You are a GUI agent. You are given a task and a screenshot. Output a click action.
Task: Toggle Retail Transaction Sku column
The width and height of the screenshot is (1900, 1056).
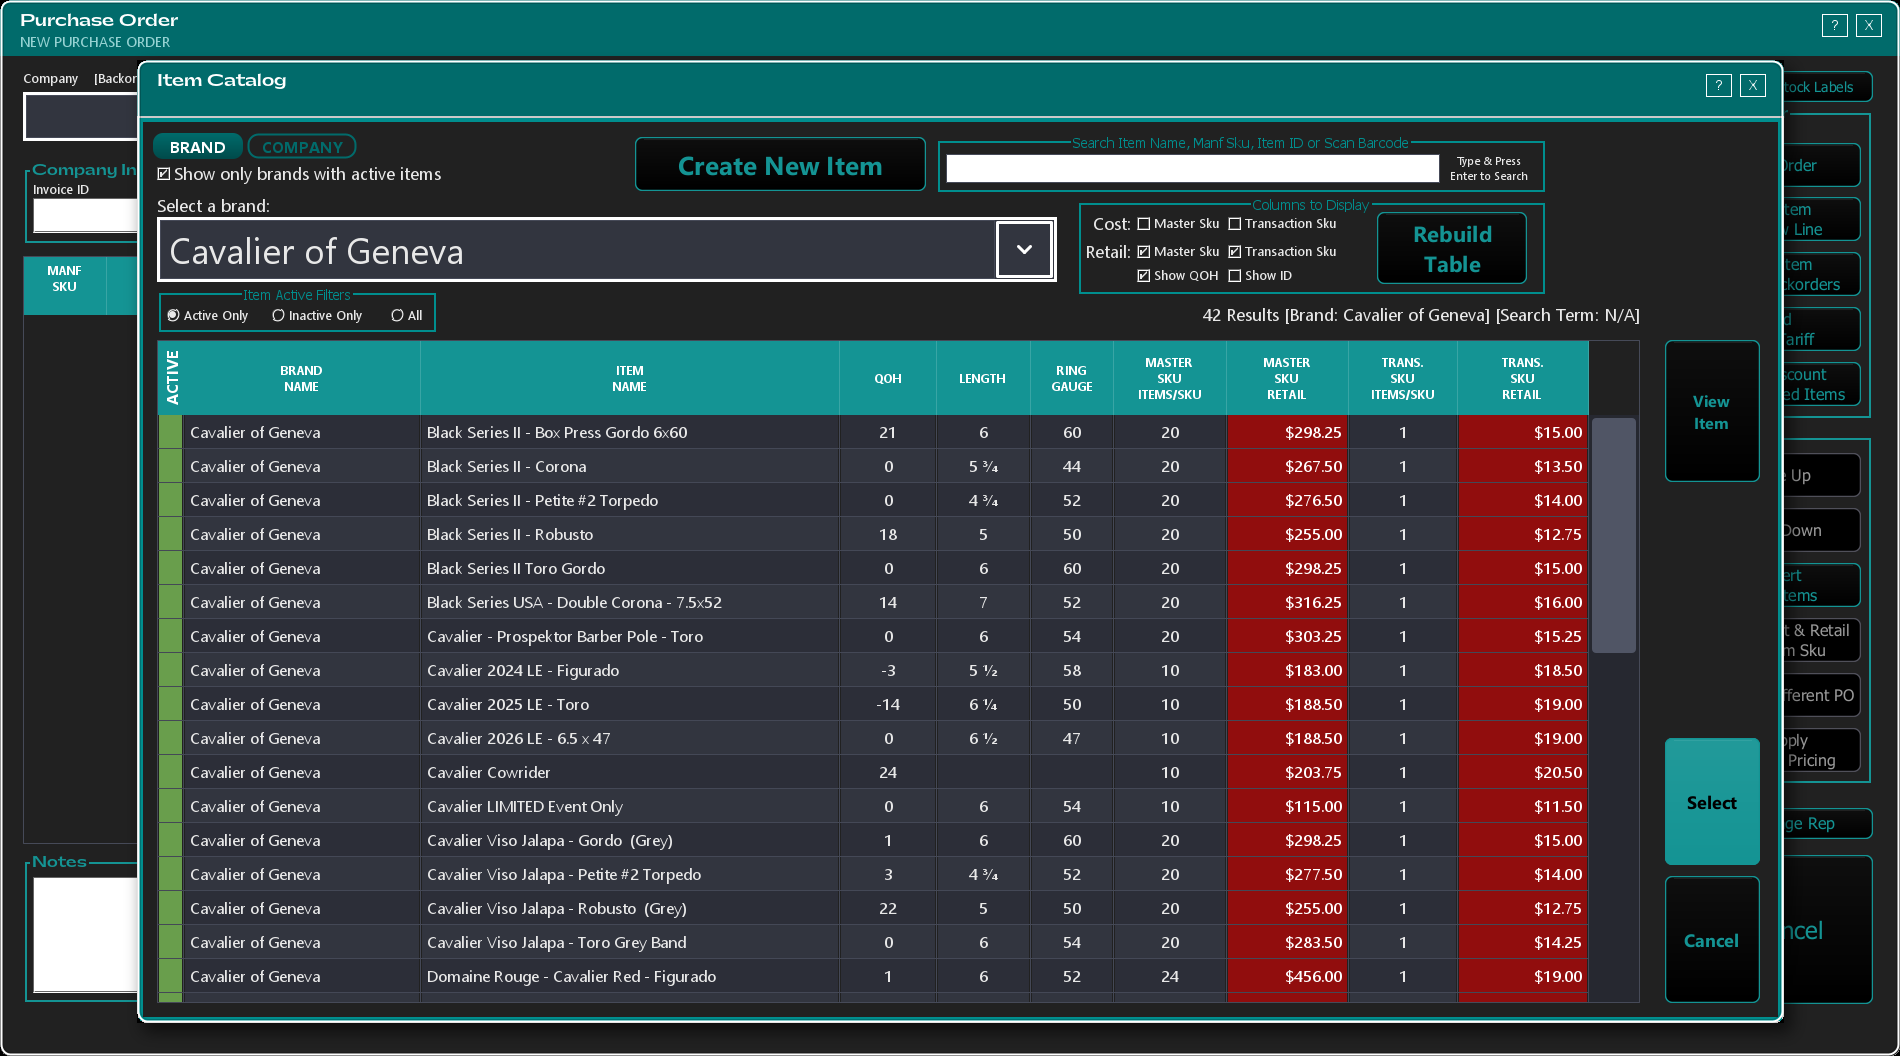click(1235, 252)
